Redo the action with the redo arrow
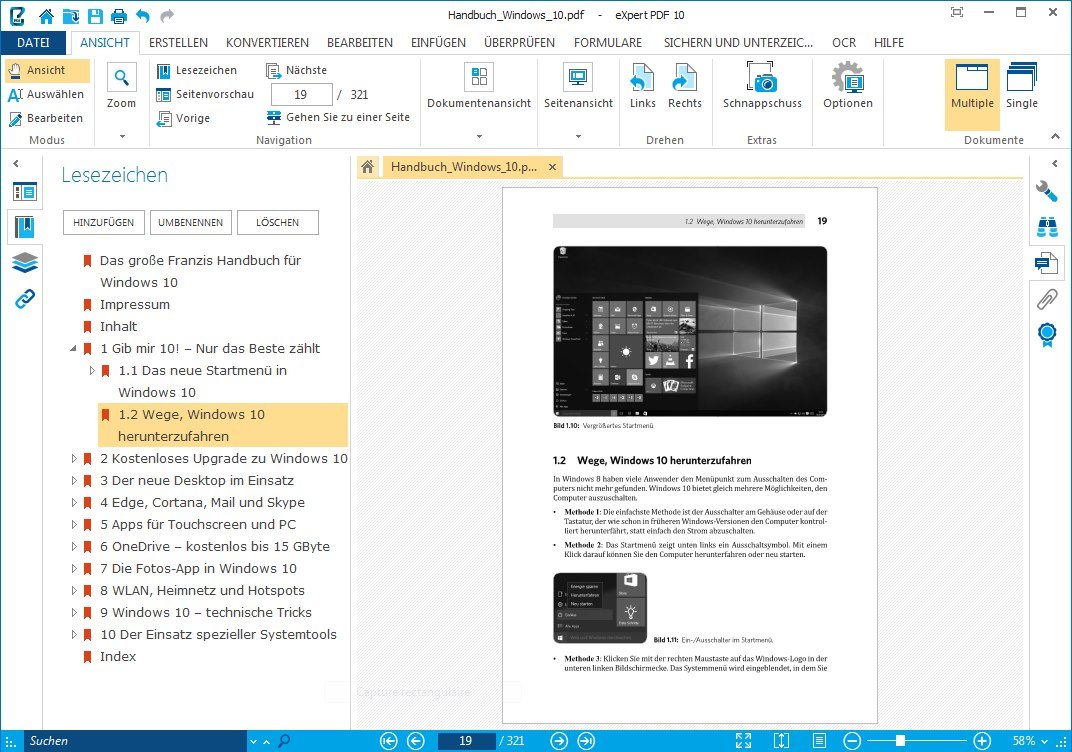 tap(167, 15)
